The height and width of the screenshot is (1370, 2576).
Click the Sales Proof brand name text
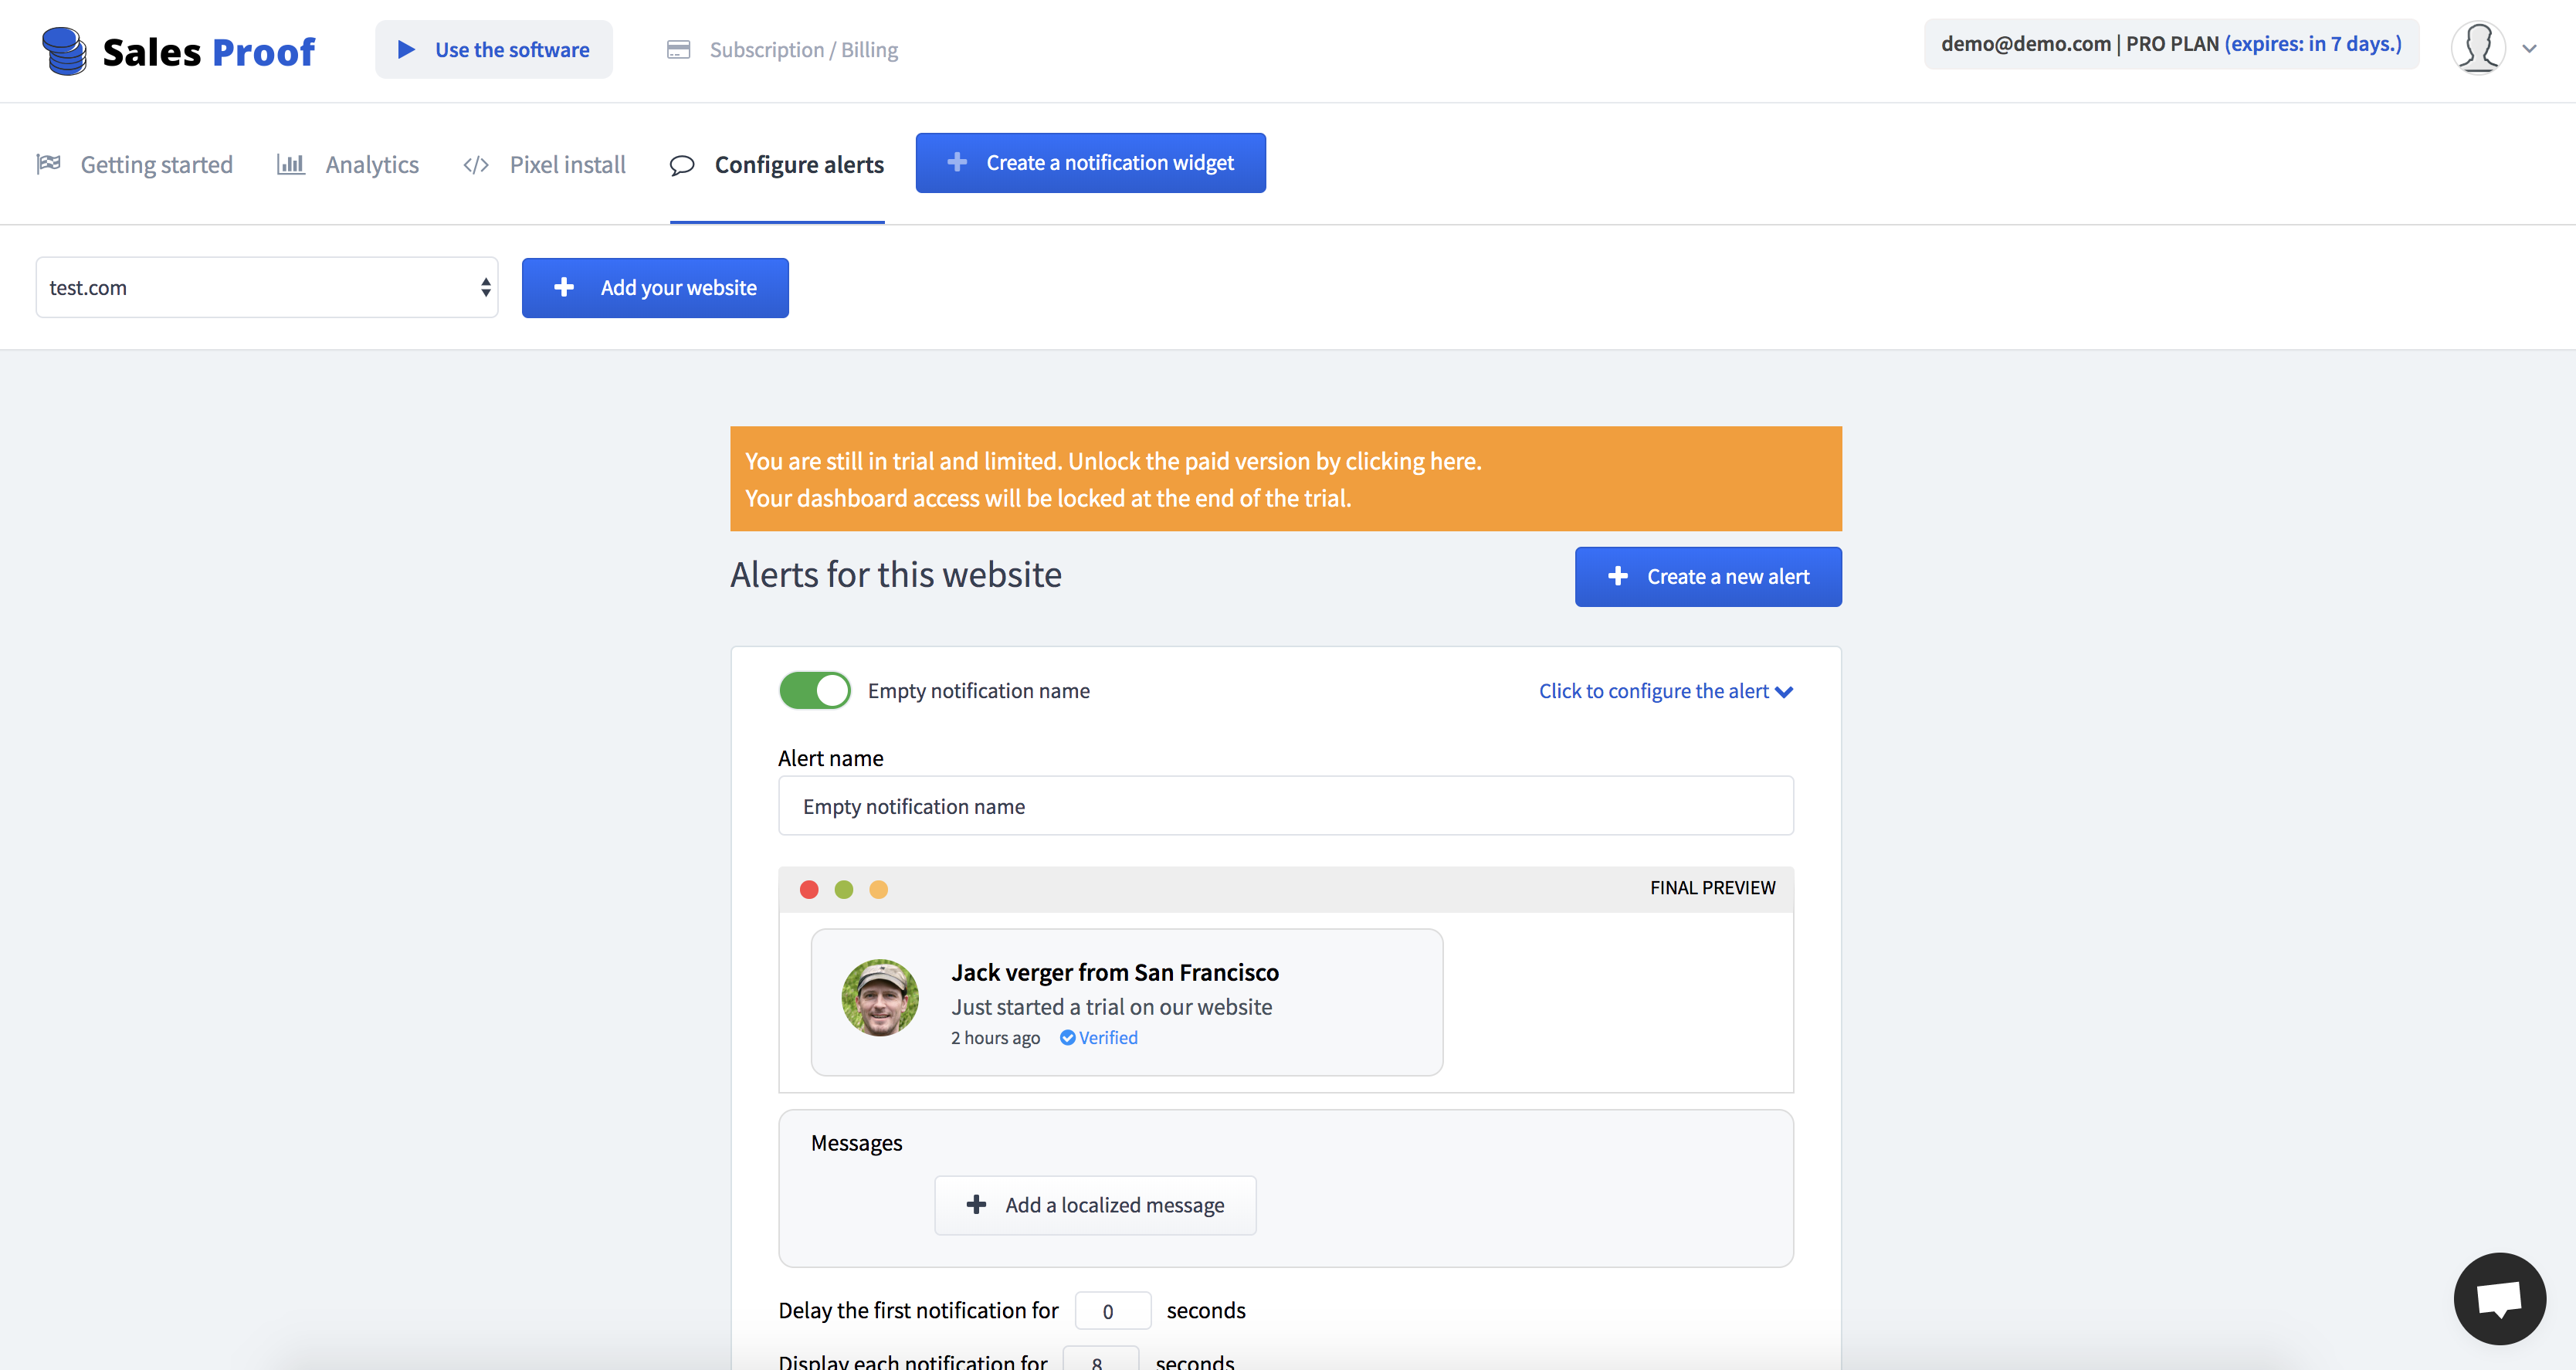[x=208, y=52]
